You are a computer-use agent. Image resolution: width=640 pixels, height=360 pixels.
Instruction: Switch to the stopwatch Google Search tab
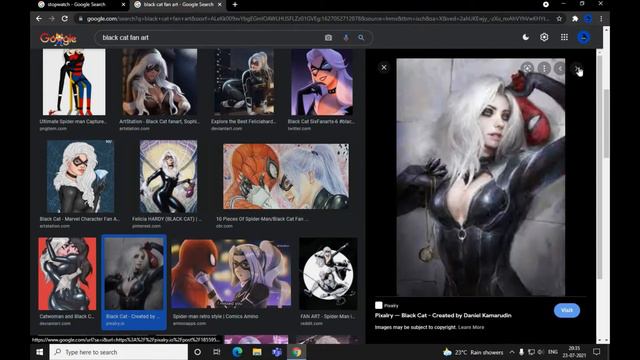tap(77, 4)
